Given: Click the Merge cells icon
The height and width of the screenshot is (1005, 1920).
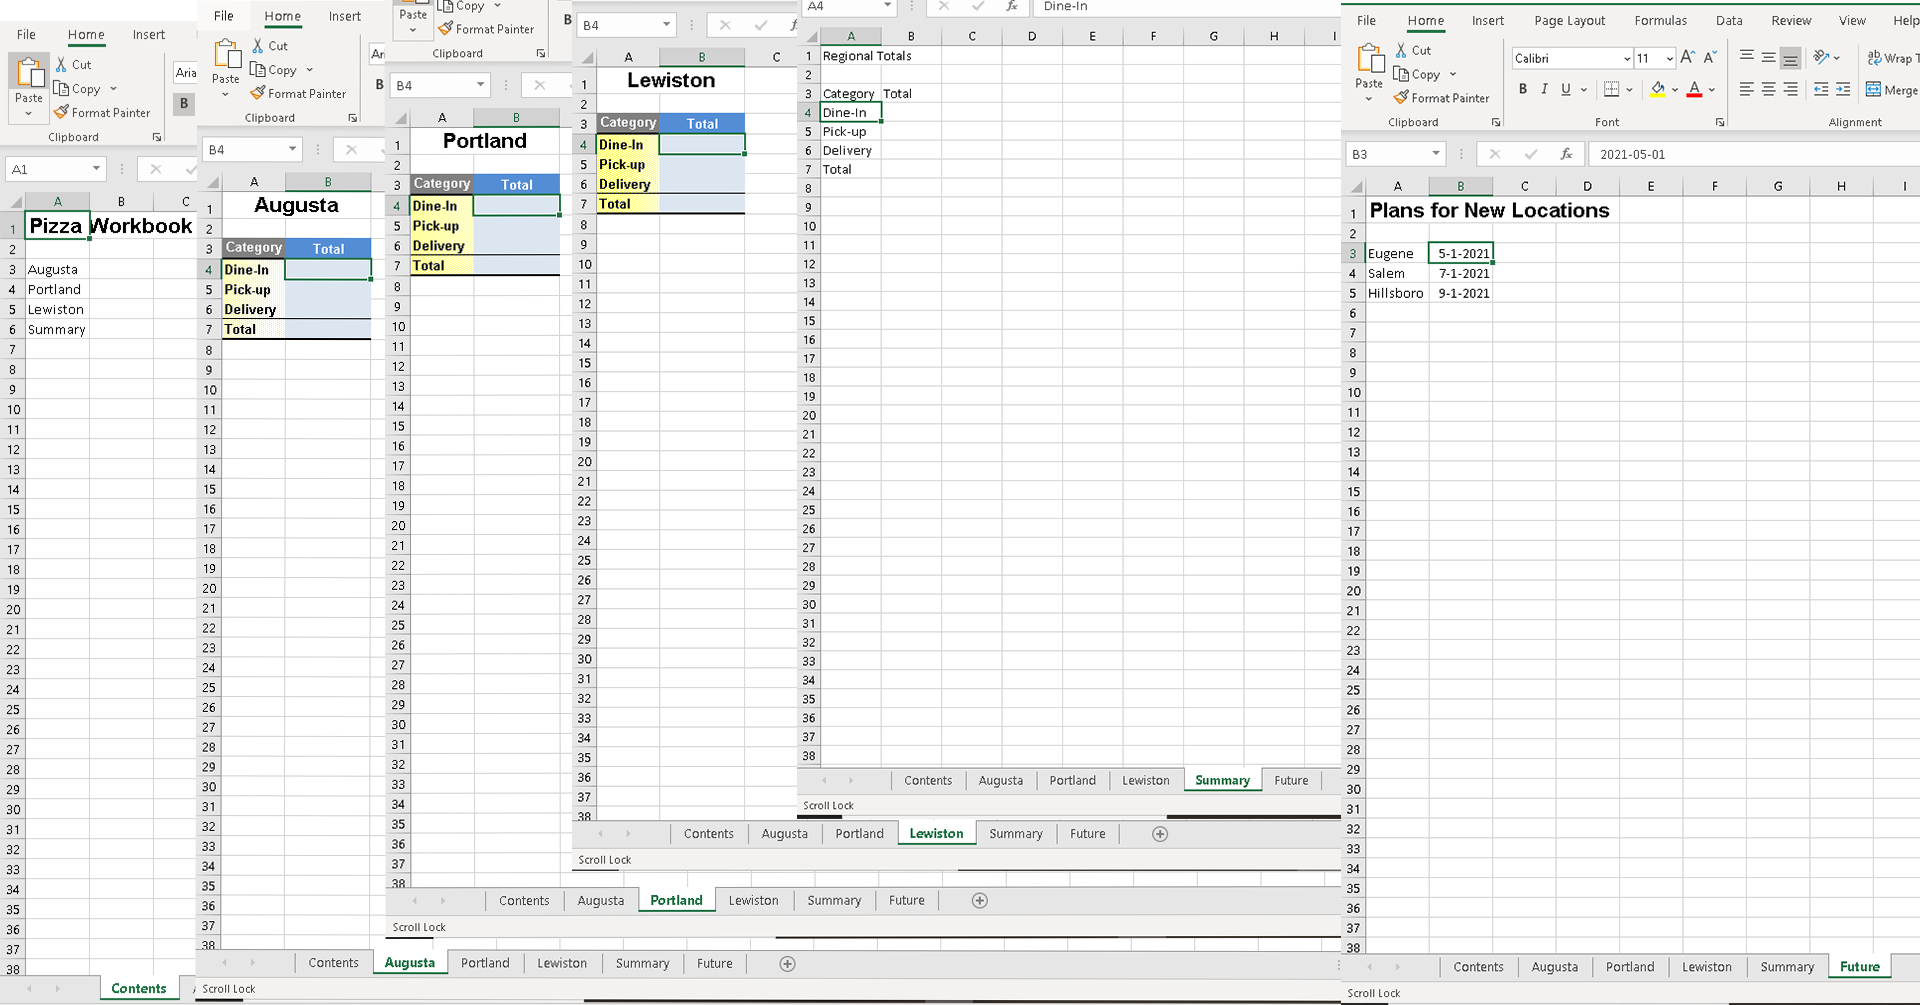Looking at the screenshot, I should tap(1874, 89).
